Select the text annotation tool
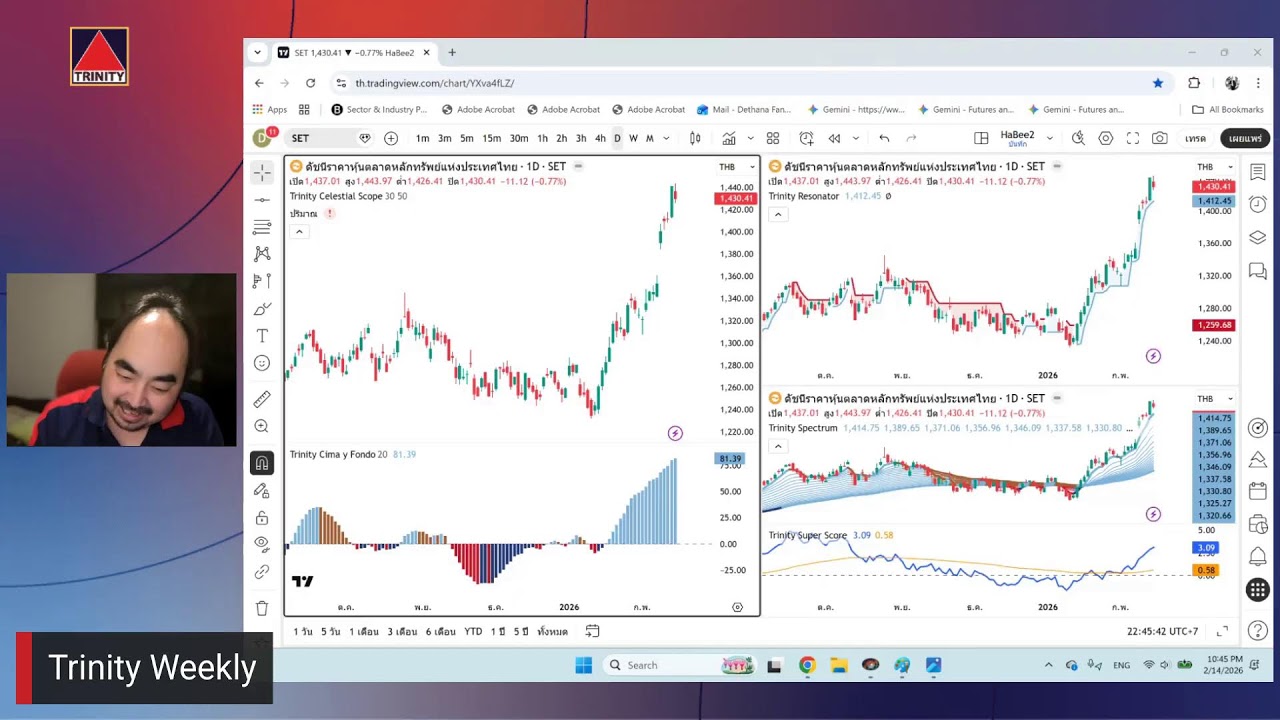The height and width of the screenshot is (720, 1280). click(262, 336)
